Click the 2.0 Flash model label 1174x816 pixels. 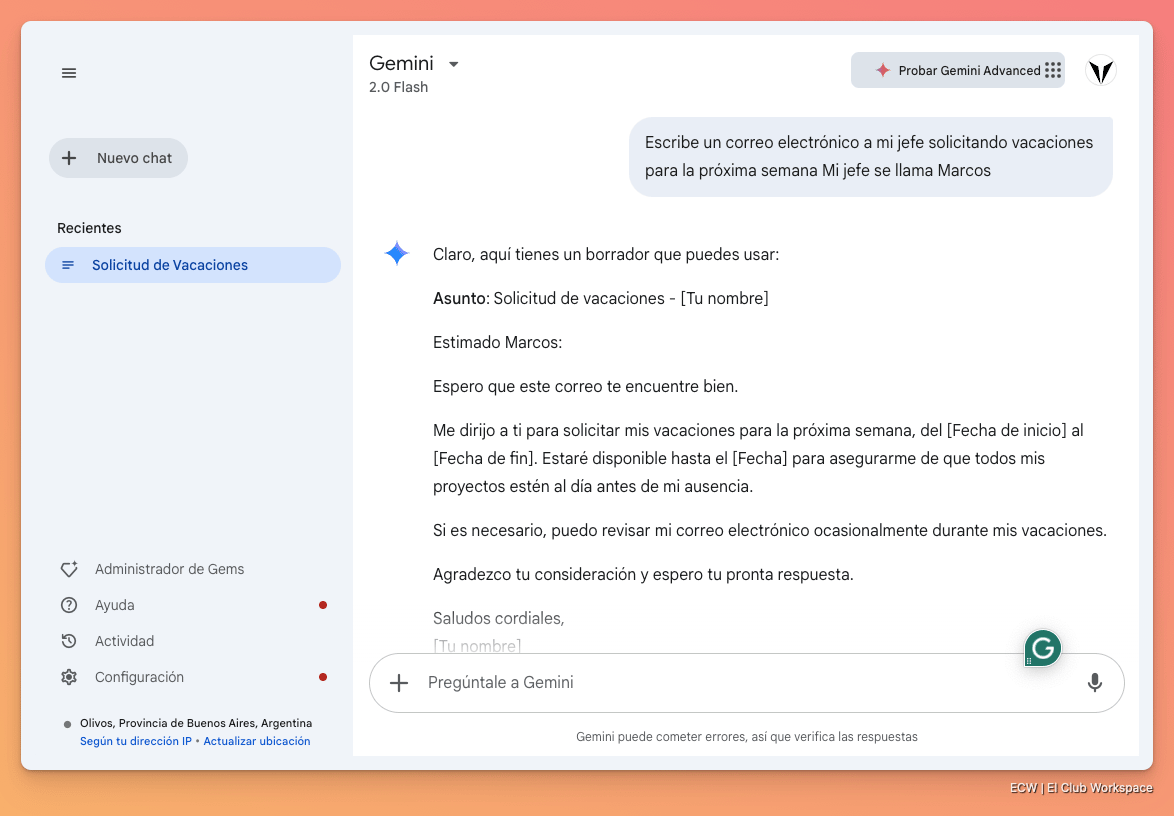pyautogui.click(x=398, y=87)
